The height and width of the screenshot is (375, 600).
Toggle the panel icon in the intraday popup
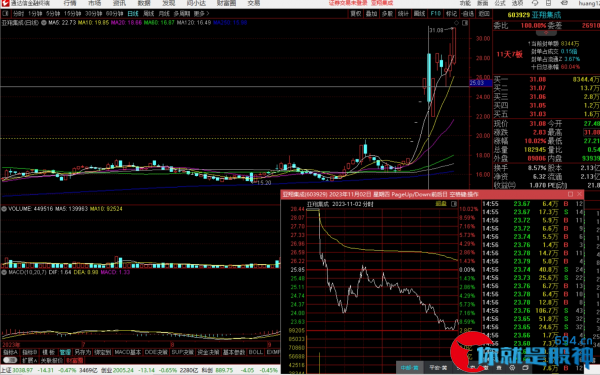(454, 204)
